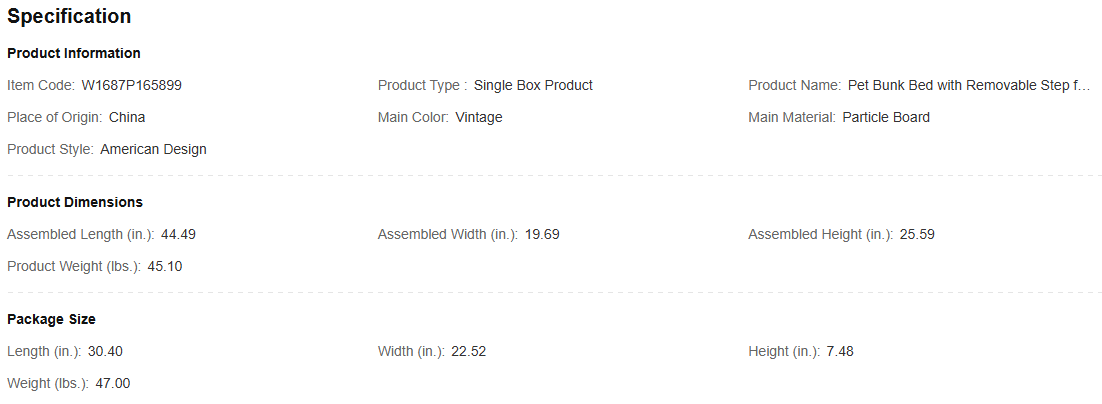Click the truncated Product Name value
This screenshot has height=404, width=1102.
(969, 86)
